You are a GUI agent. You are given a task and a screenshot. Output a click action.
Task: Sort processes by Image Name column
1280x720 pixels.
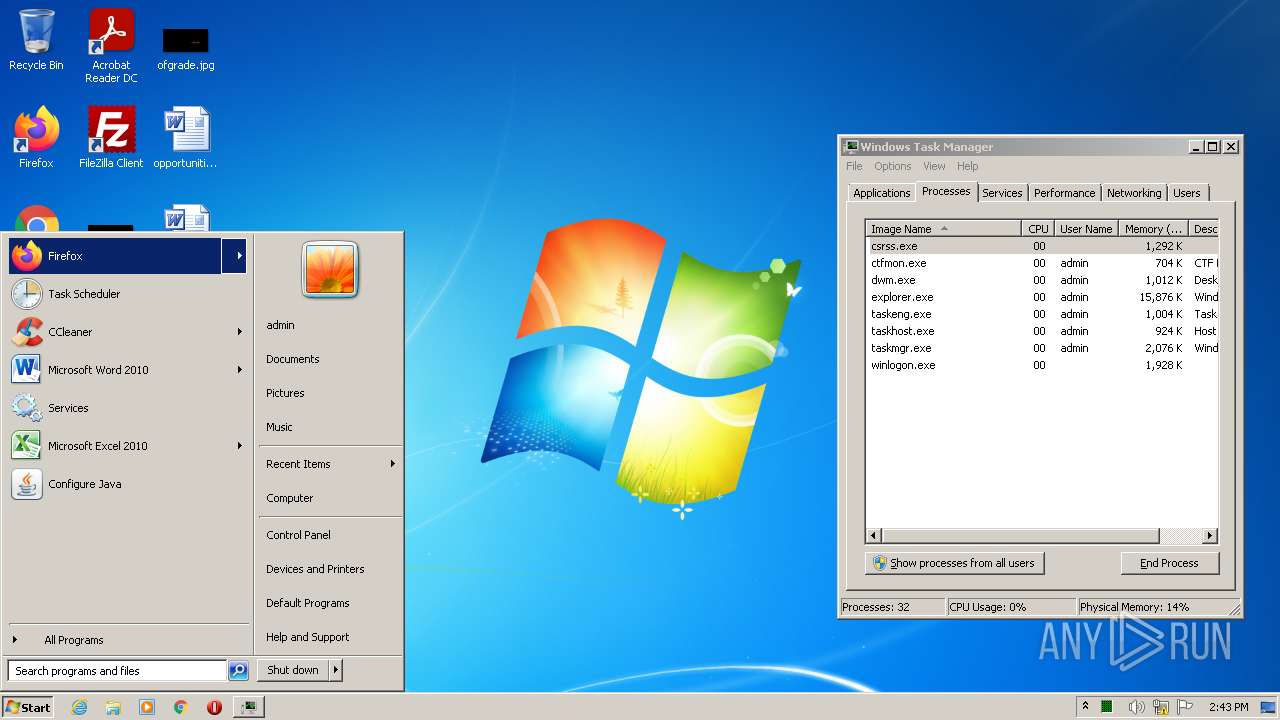click(x=943, y=229)
